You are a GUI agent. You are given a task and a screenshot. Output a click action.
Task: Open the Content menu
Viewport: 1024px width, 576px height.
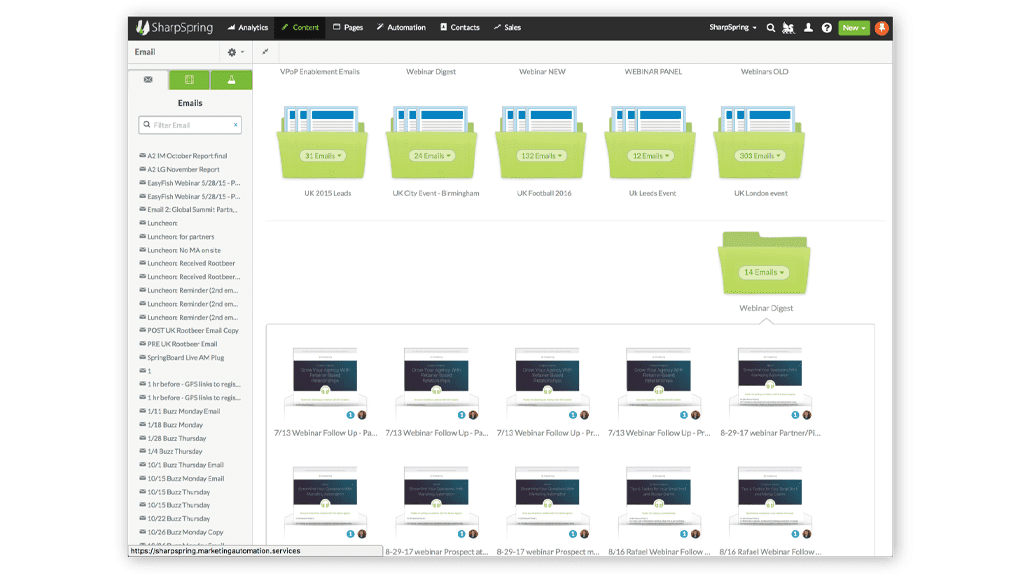point(300,27)
